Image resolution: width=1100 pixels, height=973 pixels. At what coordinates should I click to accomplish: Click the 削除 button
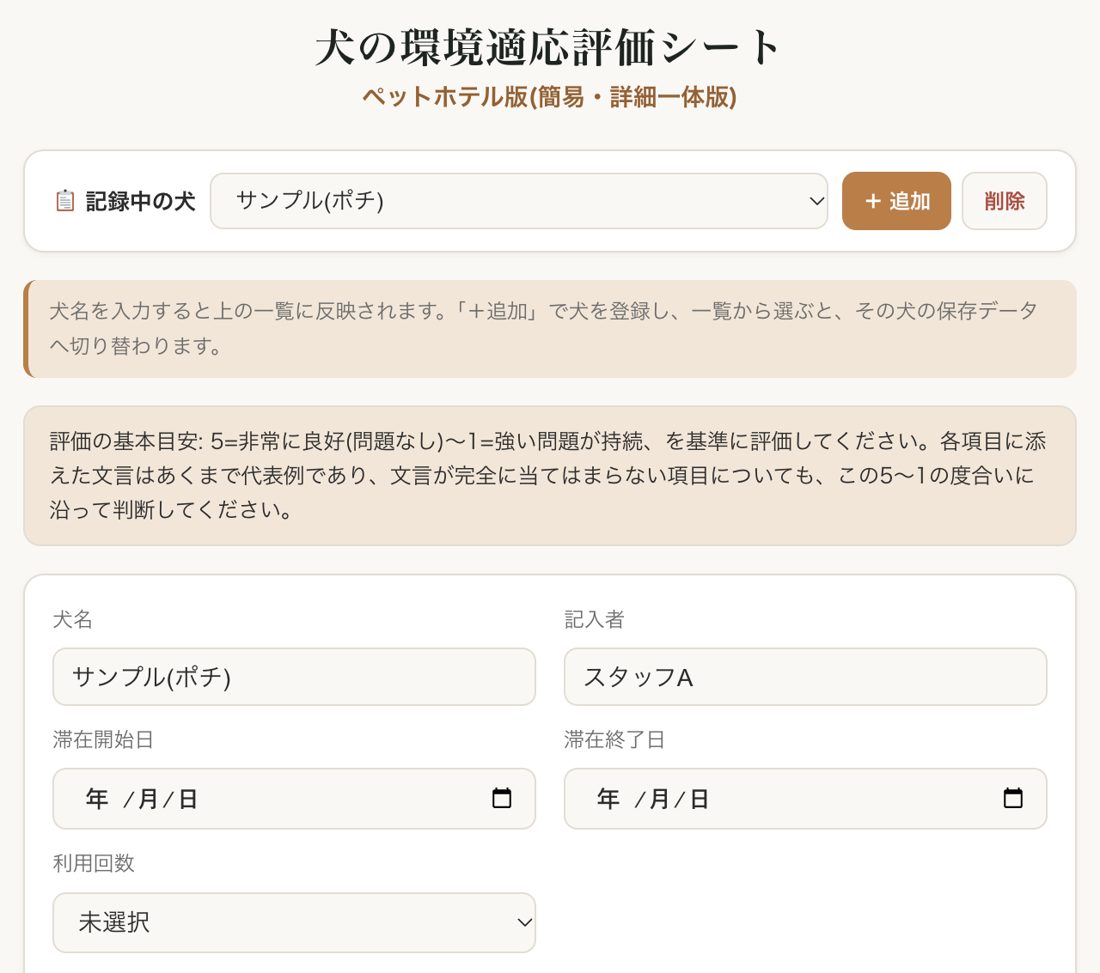[1004, 201]
